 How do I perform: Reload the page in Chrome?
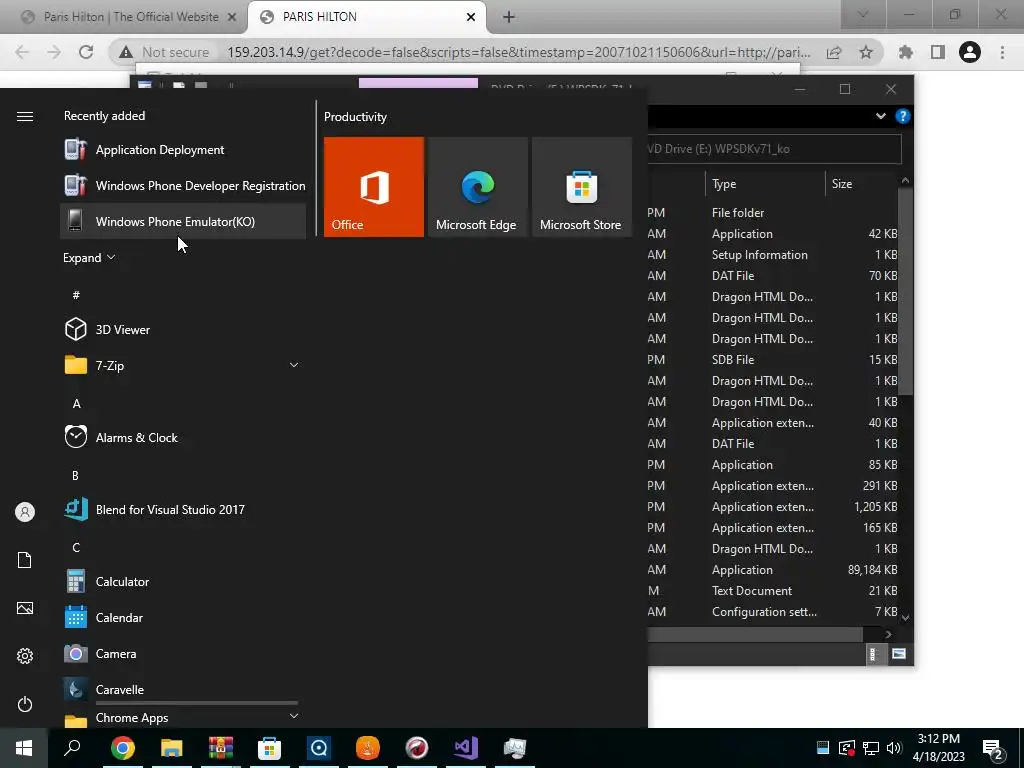(x=86, y=52)
